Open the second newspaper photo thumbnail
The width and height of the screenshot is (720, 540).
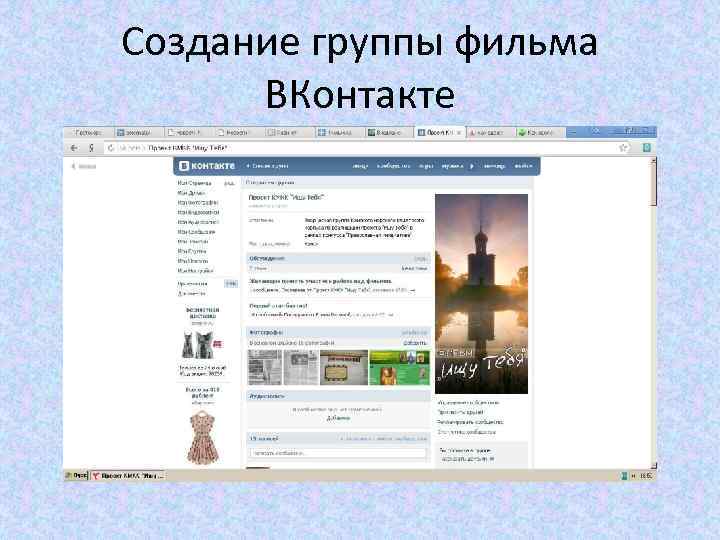(x=301, y=367)
